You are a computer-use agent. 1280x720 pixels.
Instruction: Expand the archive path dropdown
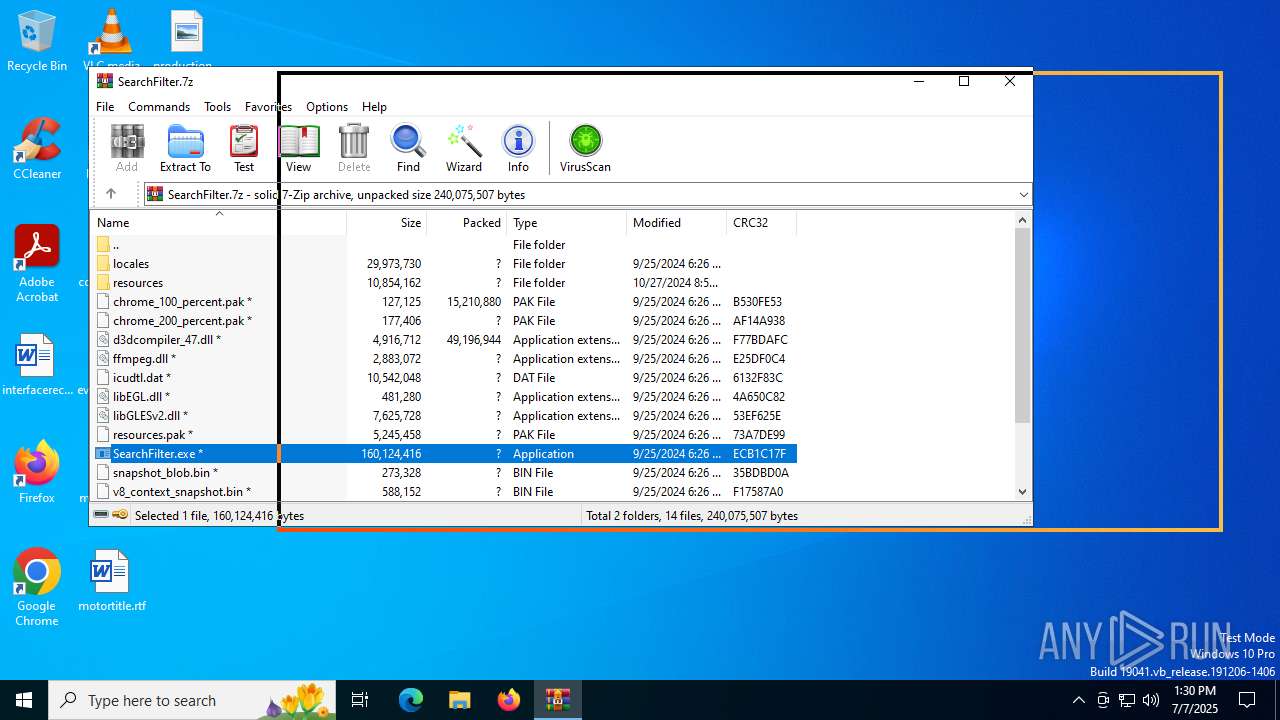[x=1023, y=195]
